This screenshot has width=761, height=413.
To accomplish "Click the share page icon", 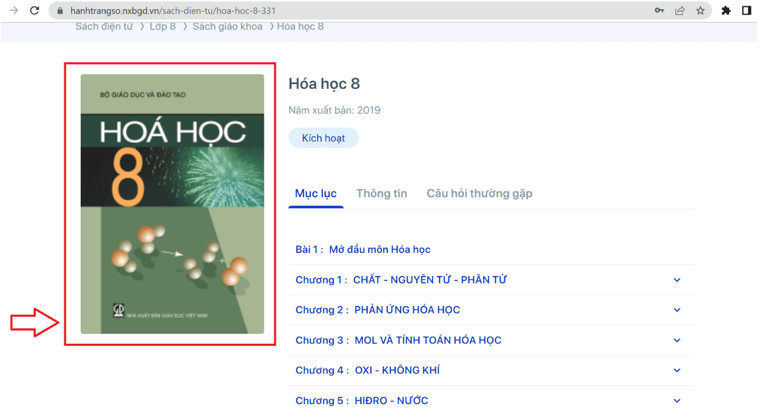I will click(680, 11).
